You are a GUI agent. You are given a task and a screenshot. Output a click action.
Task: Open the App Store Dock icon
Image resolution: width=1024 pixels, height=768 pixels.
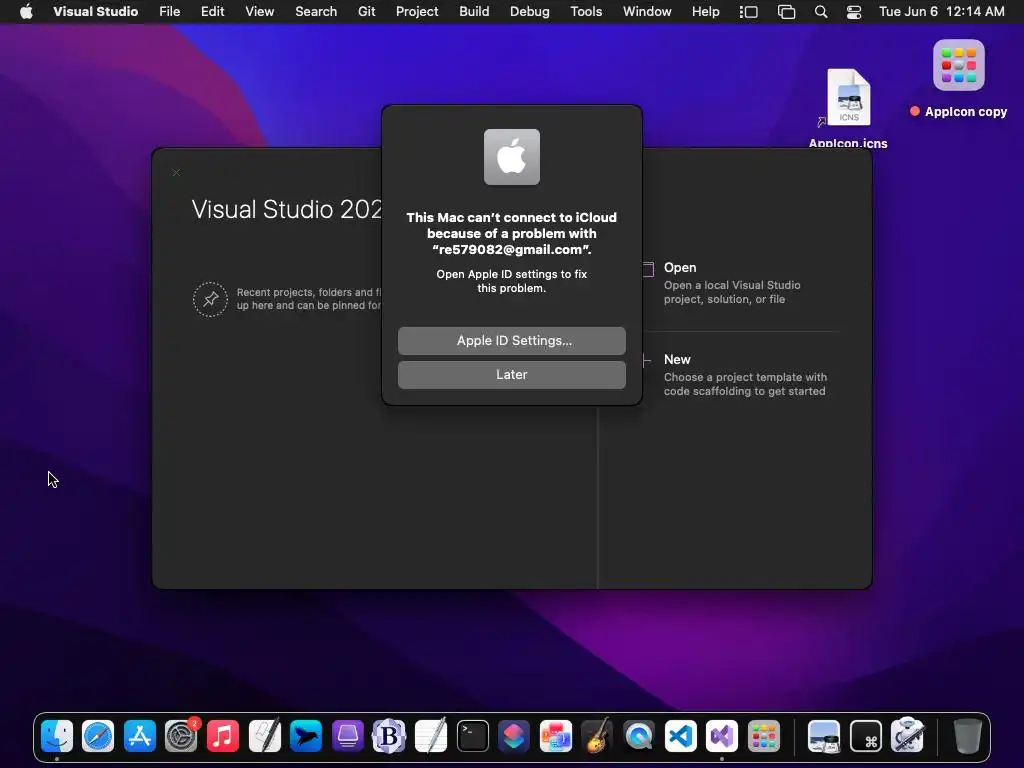tap(140, 736)
